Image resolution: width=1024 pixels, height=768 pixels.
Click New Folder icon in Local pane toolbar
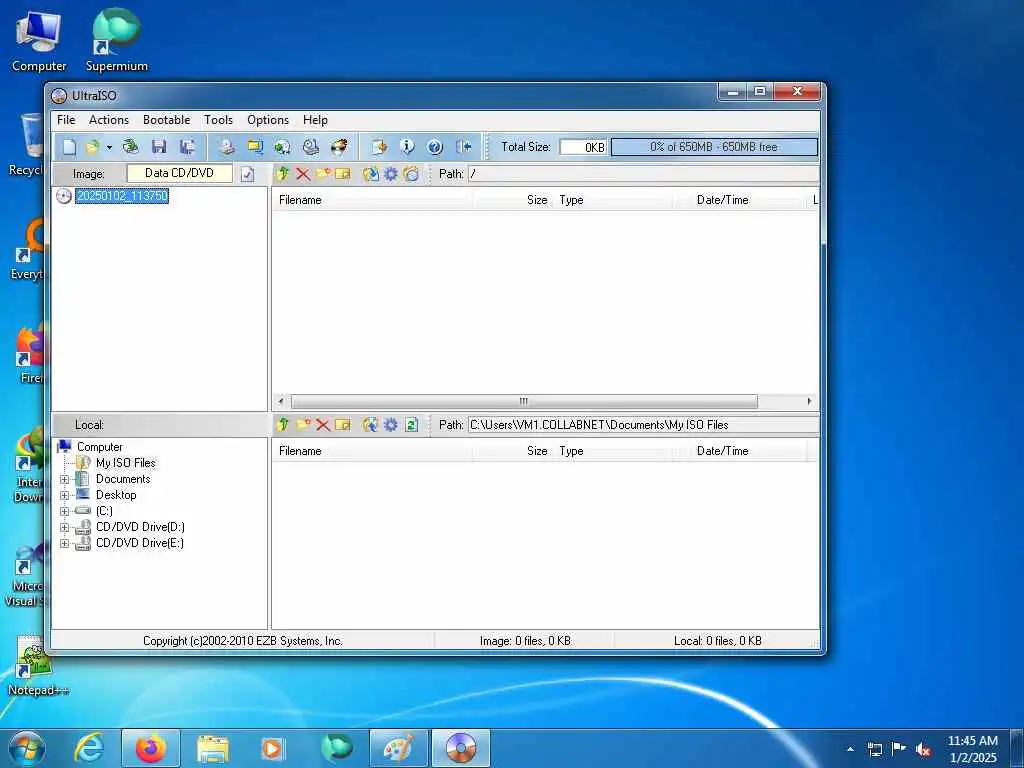(x=303, y=424)
